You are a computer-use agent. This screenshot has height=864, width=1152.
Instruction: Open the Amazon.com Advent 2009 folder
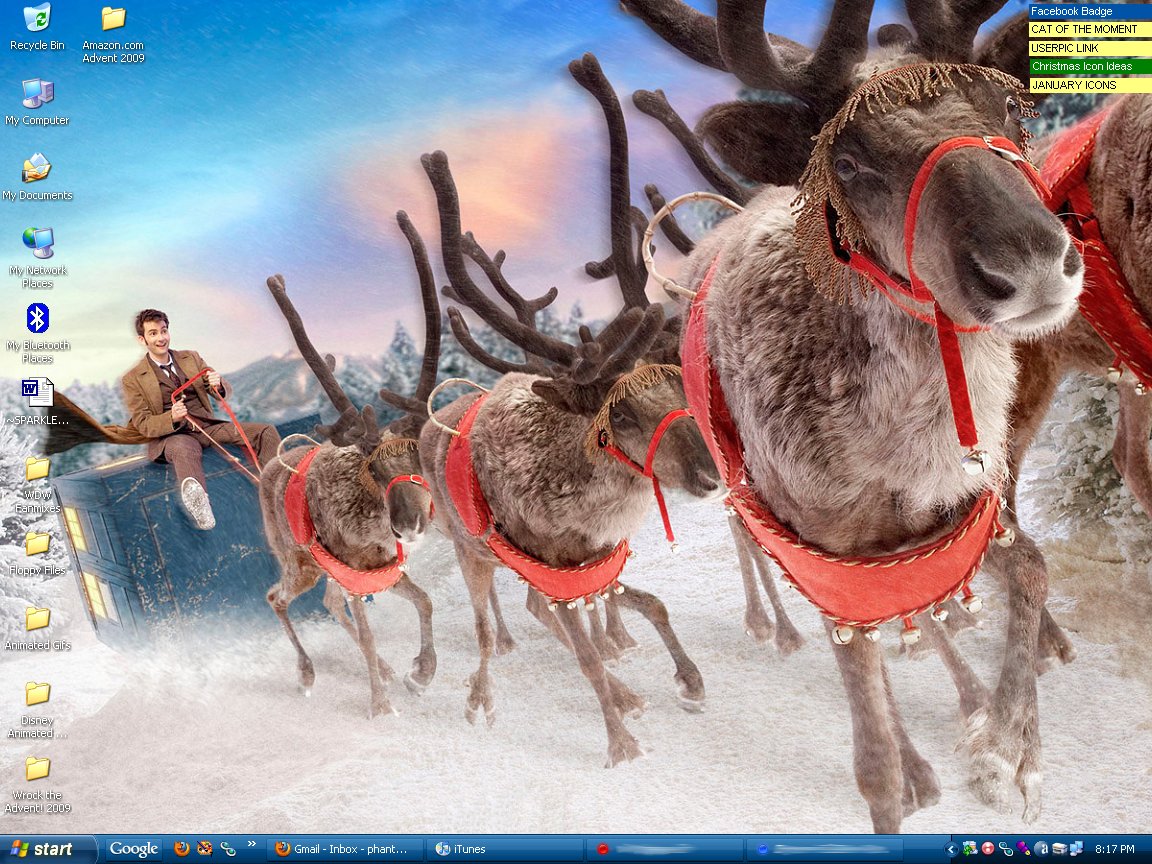113,18
